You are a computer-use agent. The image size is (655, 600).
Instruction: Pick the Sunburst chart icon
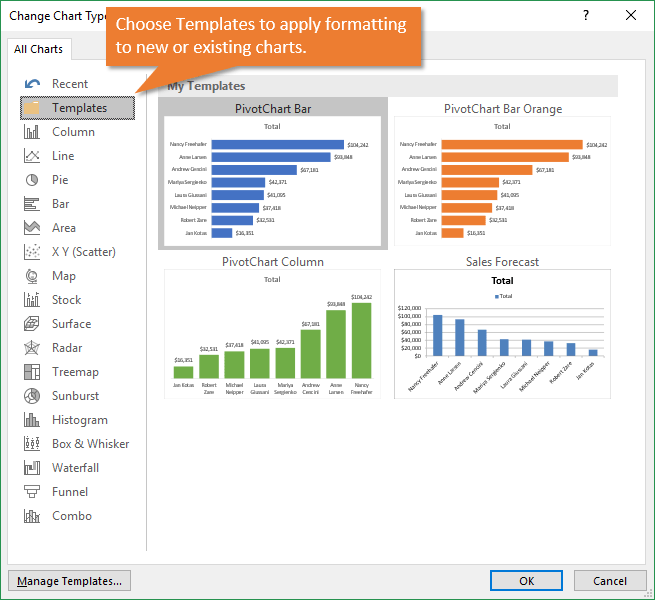click(32, 396)
